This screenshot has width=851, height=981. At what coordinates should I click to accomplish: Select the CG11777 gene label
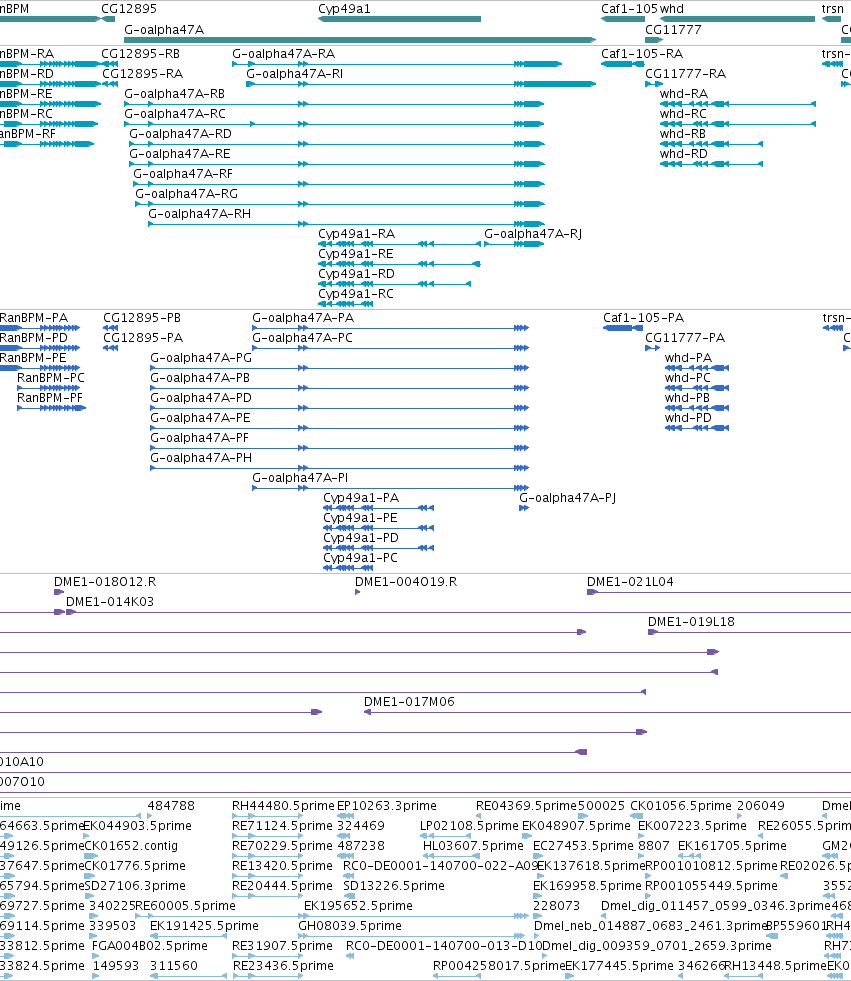(673, 29)
